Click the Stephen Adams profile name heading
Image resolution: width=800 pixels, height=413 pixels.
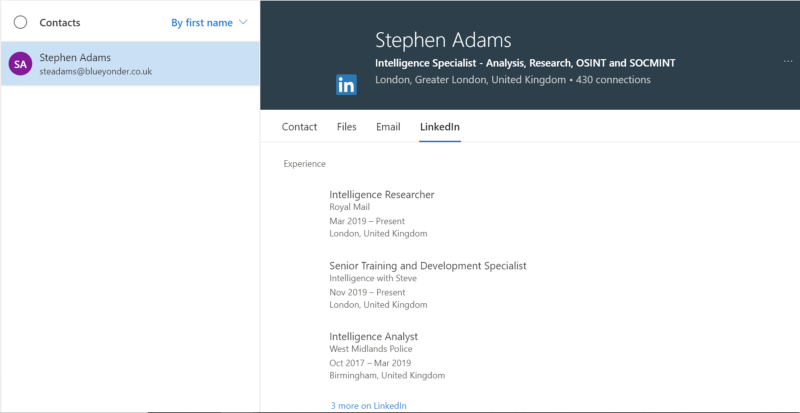443,40
